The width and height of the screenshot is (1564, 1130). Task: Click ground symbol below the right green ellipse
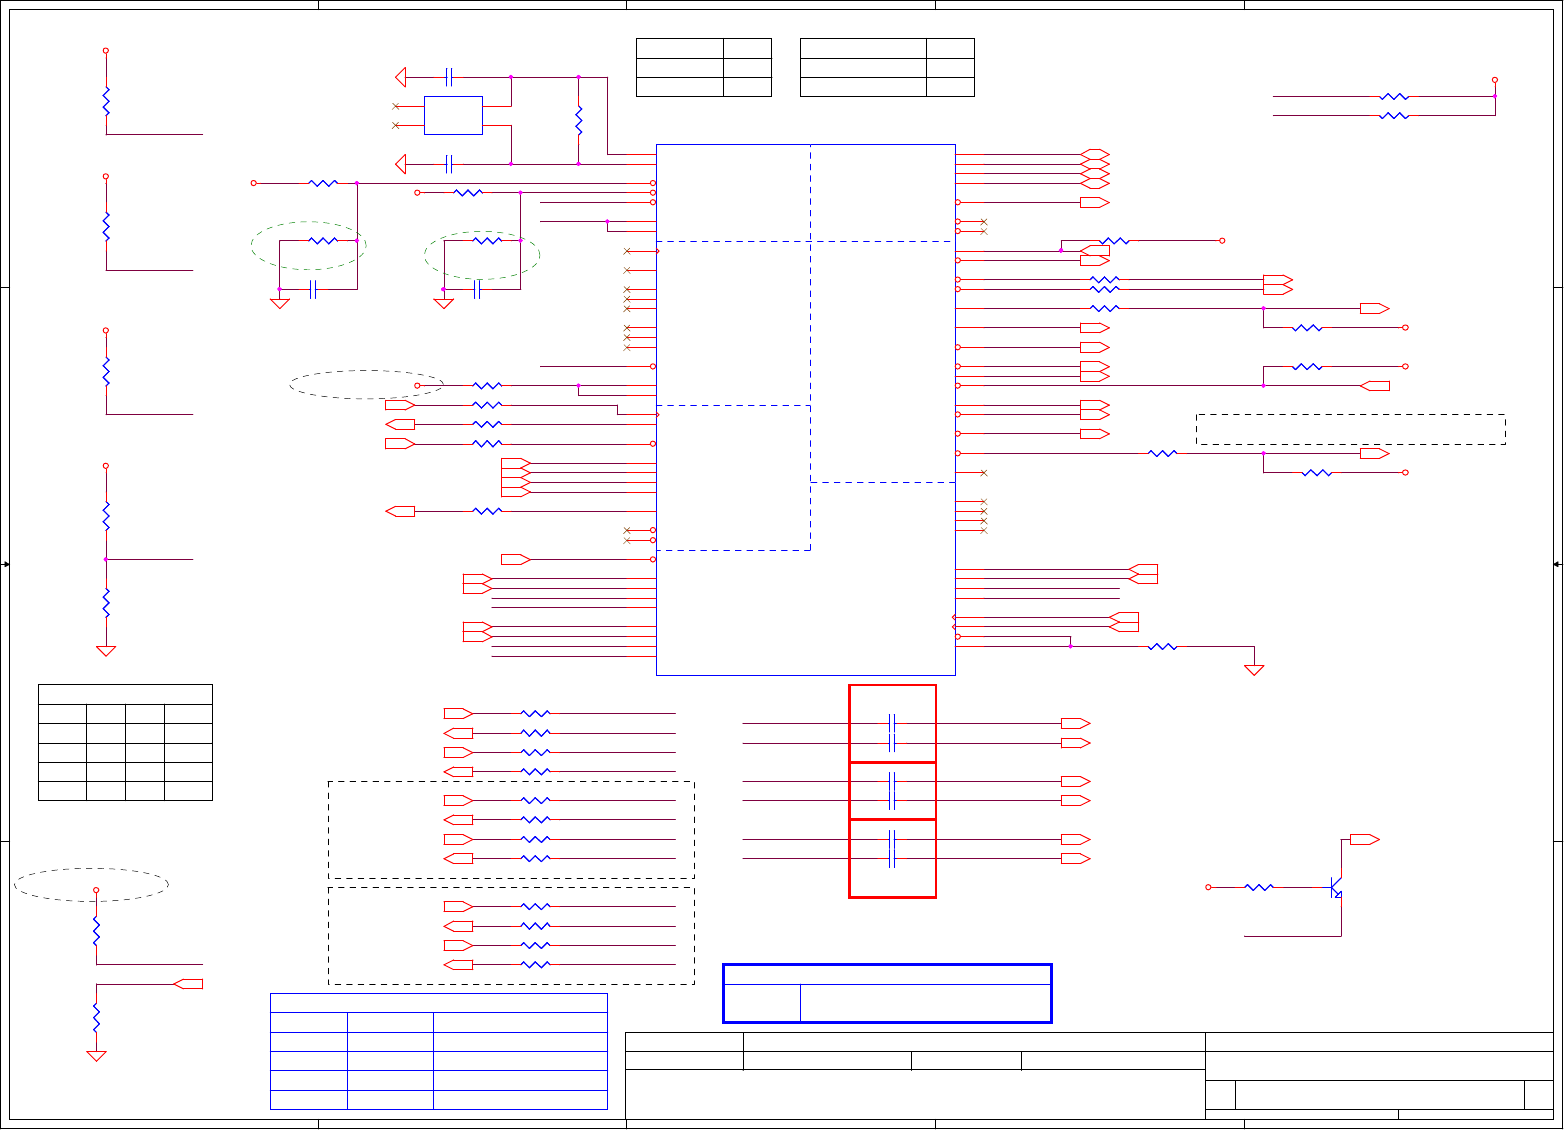(x=443, y=303)
